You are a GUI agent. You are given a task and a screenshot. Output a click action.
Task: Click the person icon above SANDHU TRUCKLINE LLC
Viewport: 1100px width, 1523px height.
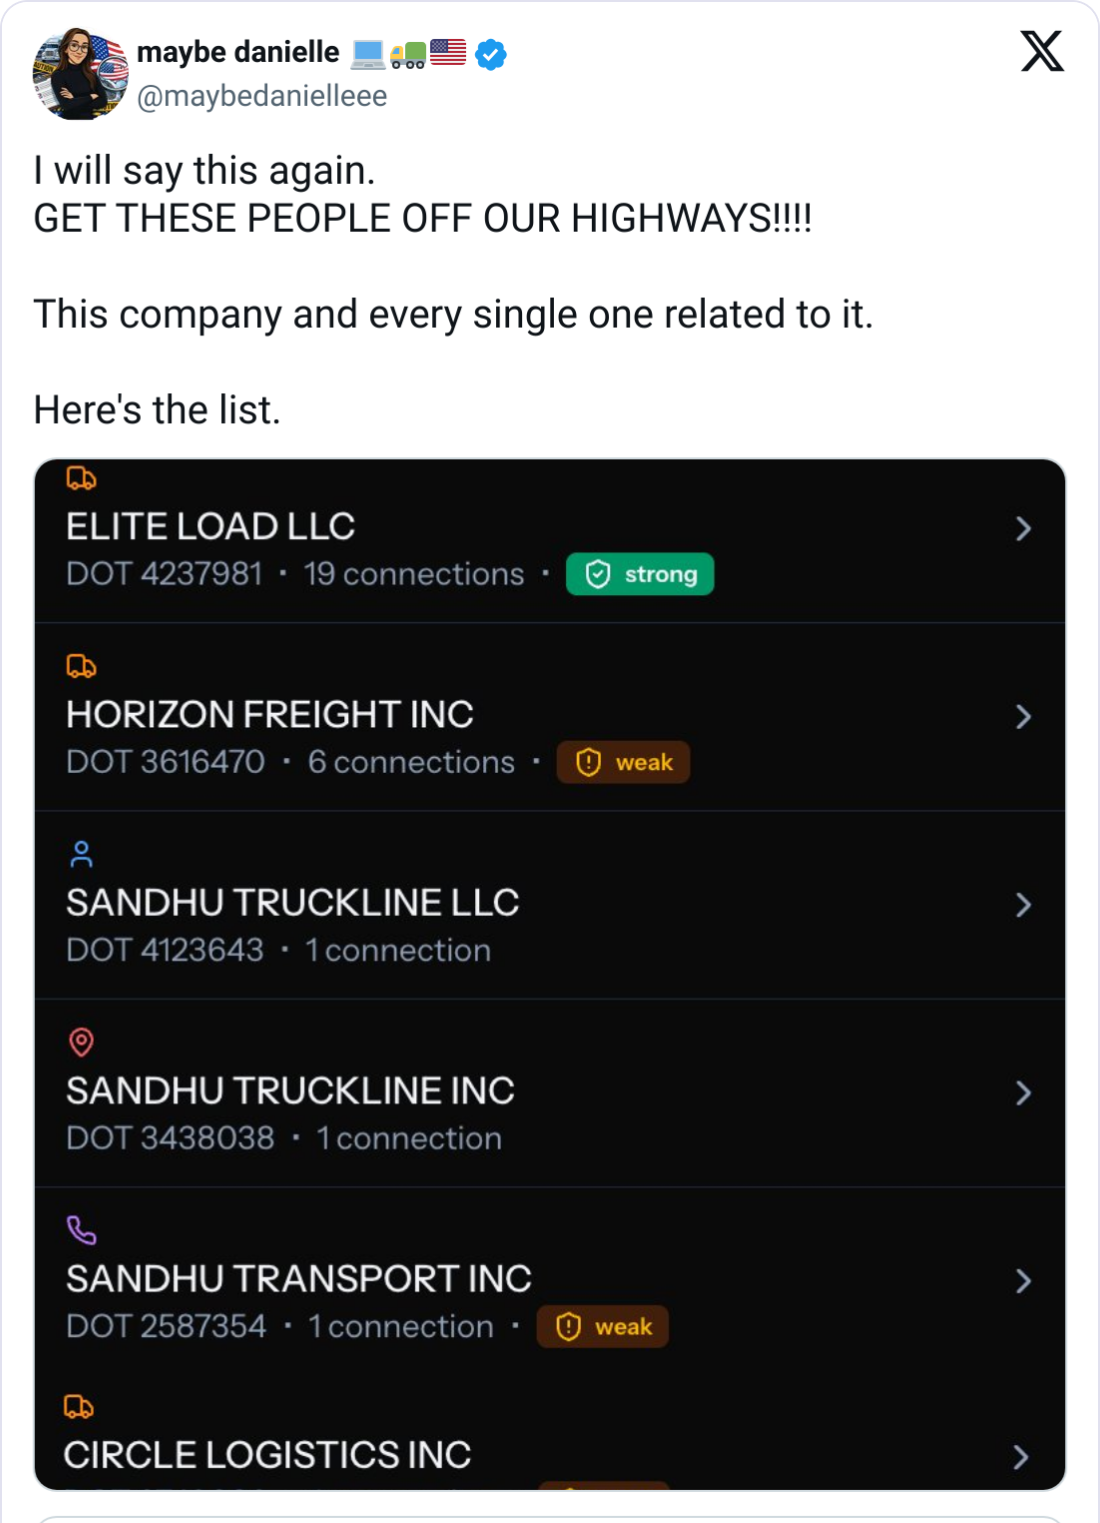pos(81,854)
